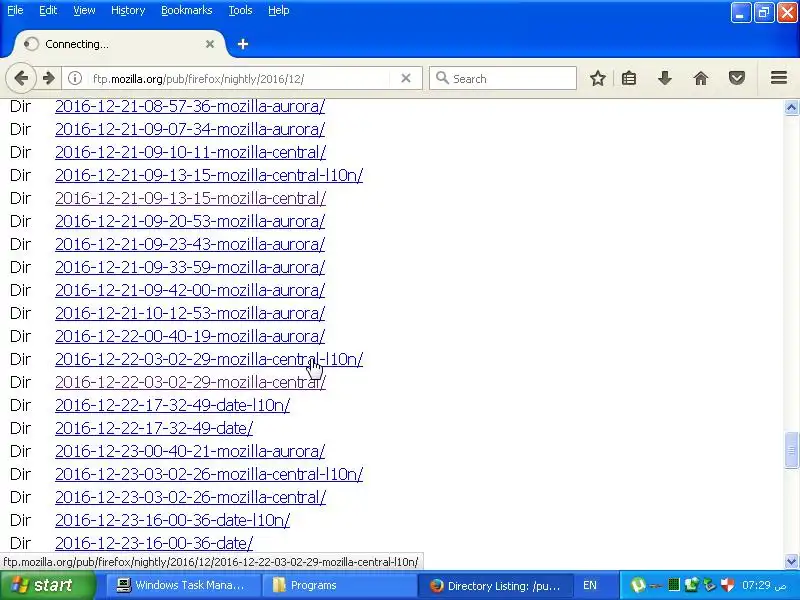Open 2016-12-21-09-42-00-mozilla-aurora/ link

pos(190,290)
